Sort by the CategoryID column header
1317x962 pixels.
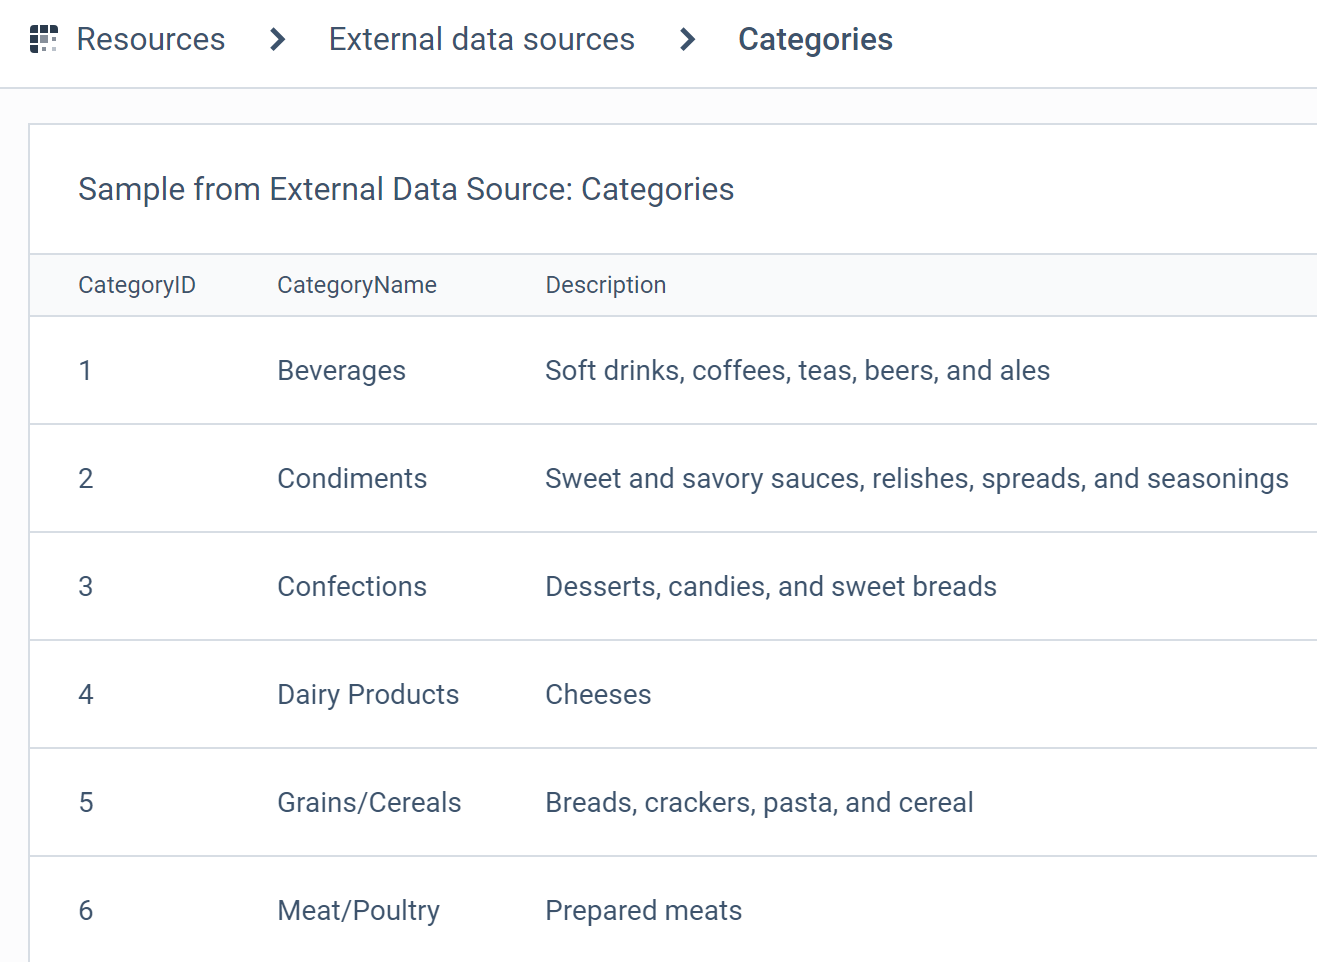(137, 285)
